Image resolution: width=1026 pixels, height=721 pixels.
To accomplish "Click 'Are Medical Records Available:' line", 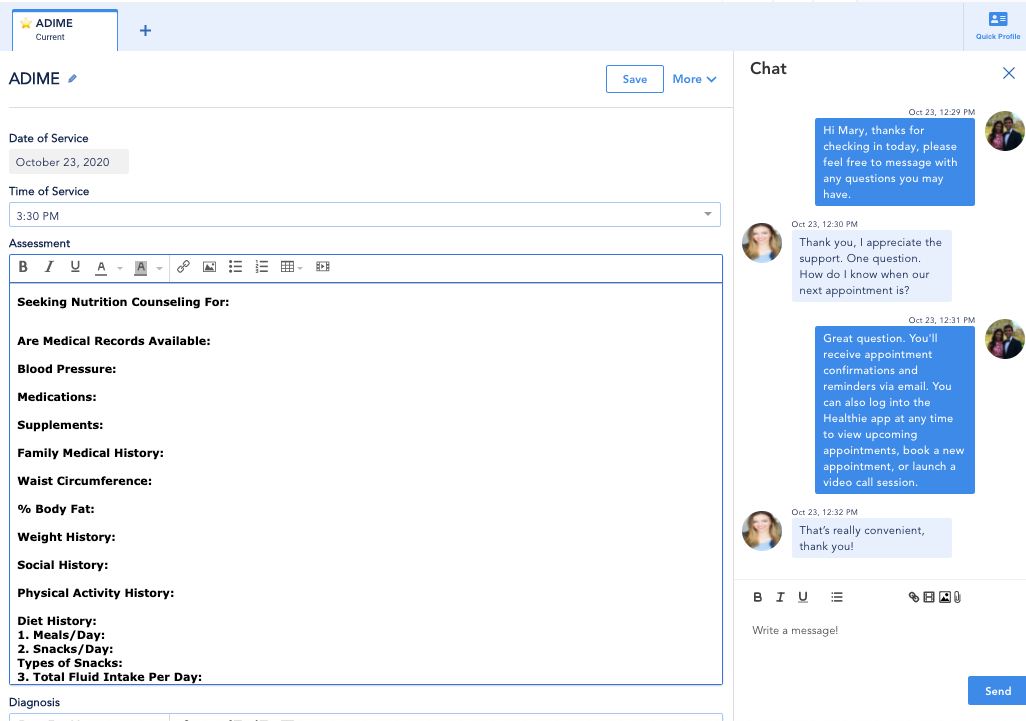I will click(x=114, y=341).
